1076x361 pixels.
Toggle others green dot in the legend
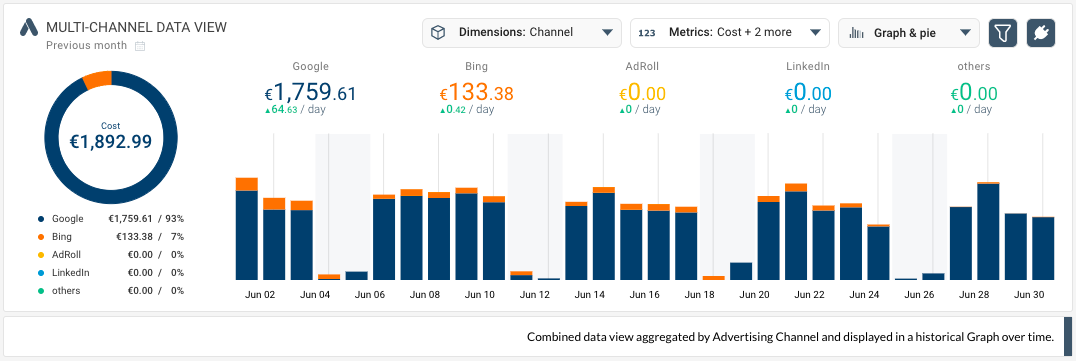click(x=40, y=290)
